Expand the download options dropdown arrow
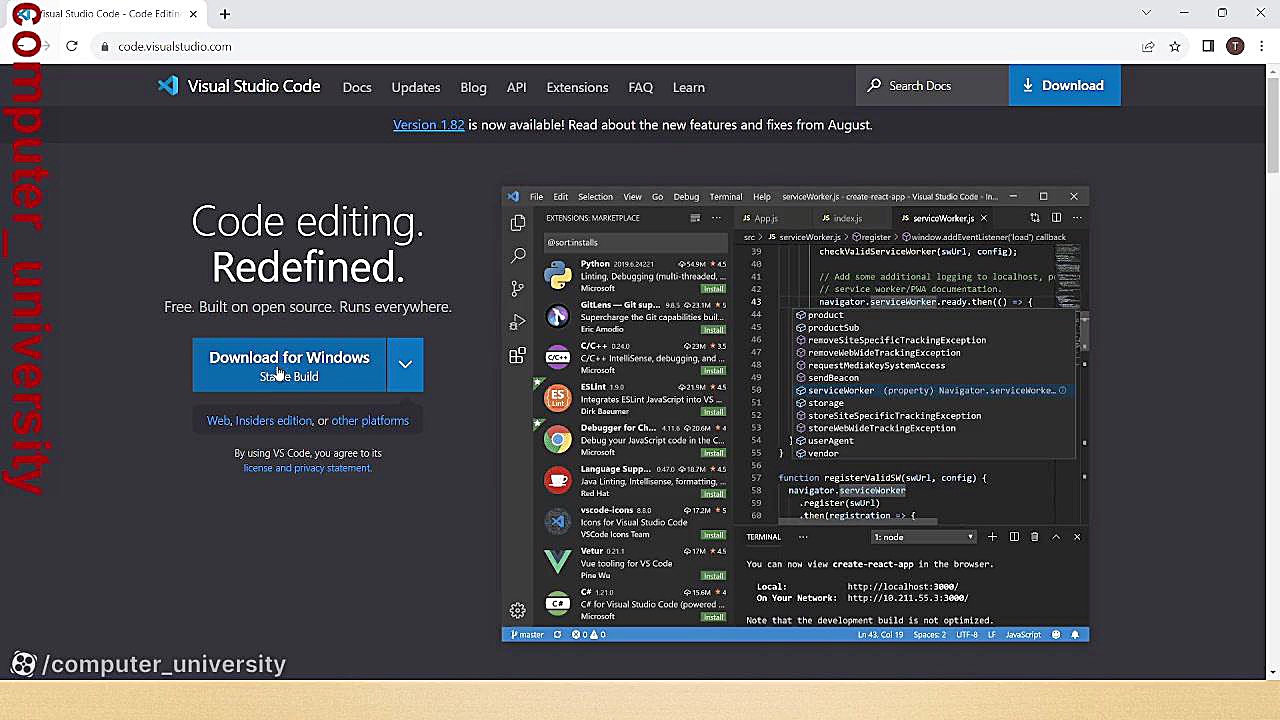 (405, 365)
